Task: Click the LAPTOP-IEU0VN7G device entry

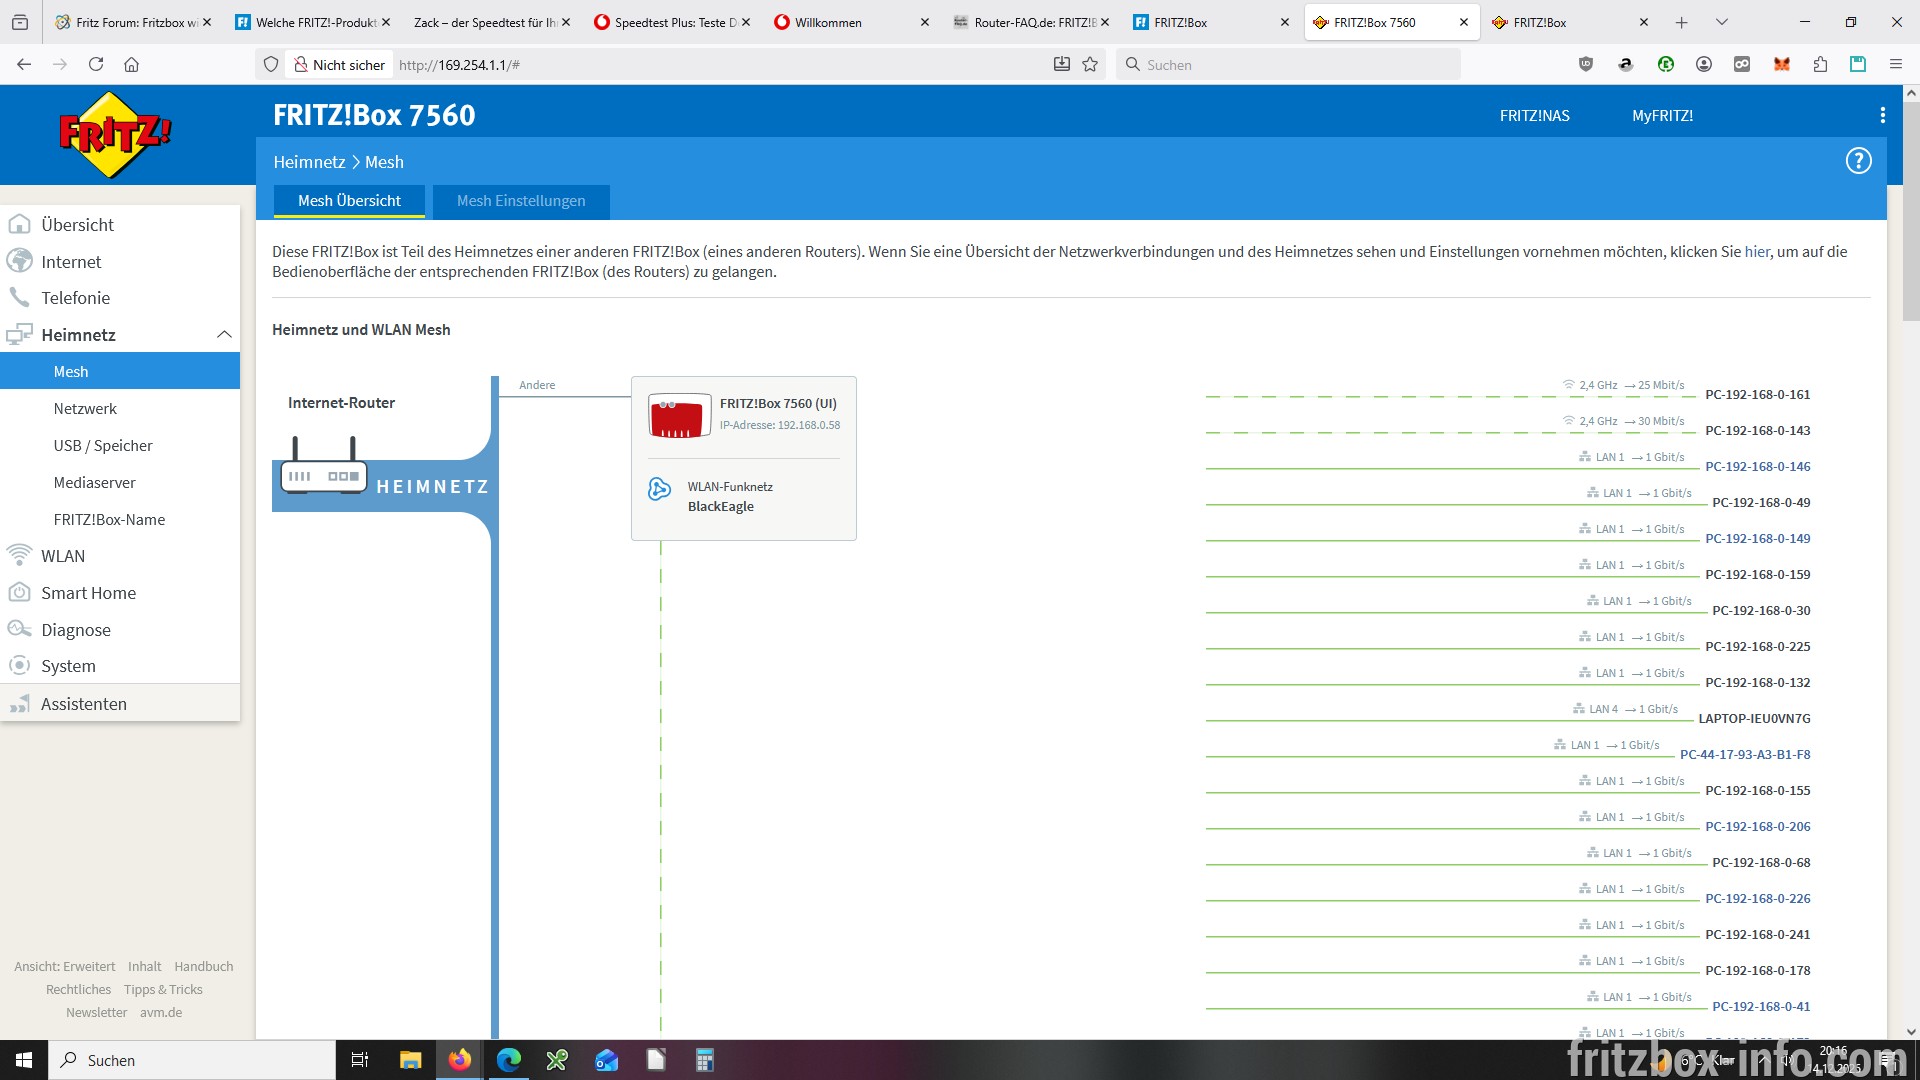Action: pos(1754,718)
